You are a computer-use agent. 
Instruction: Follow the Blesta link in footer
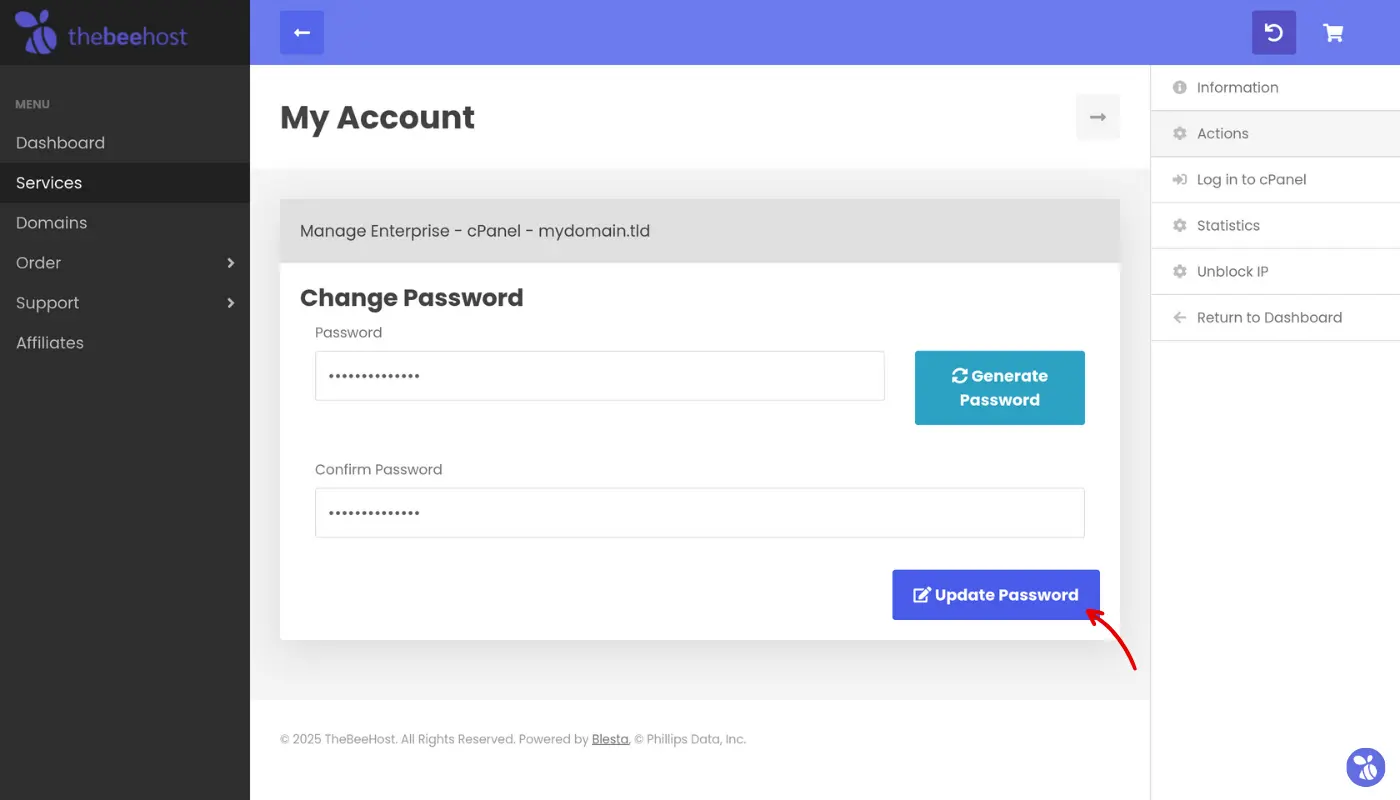pos(610,740)
